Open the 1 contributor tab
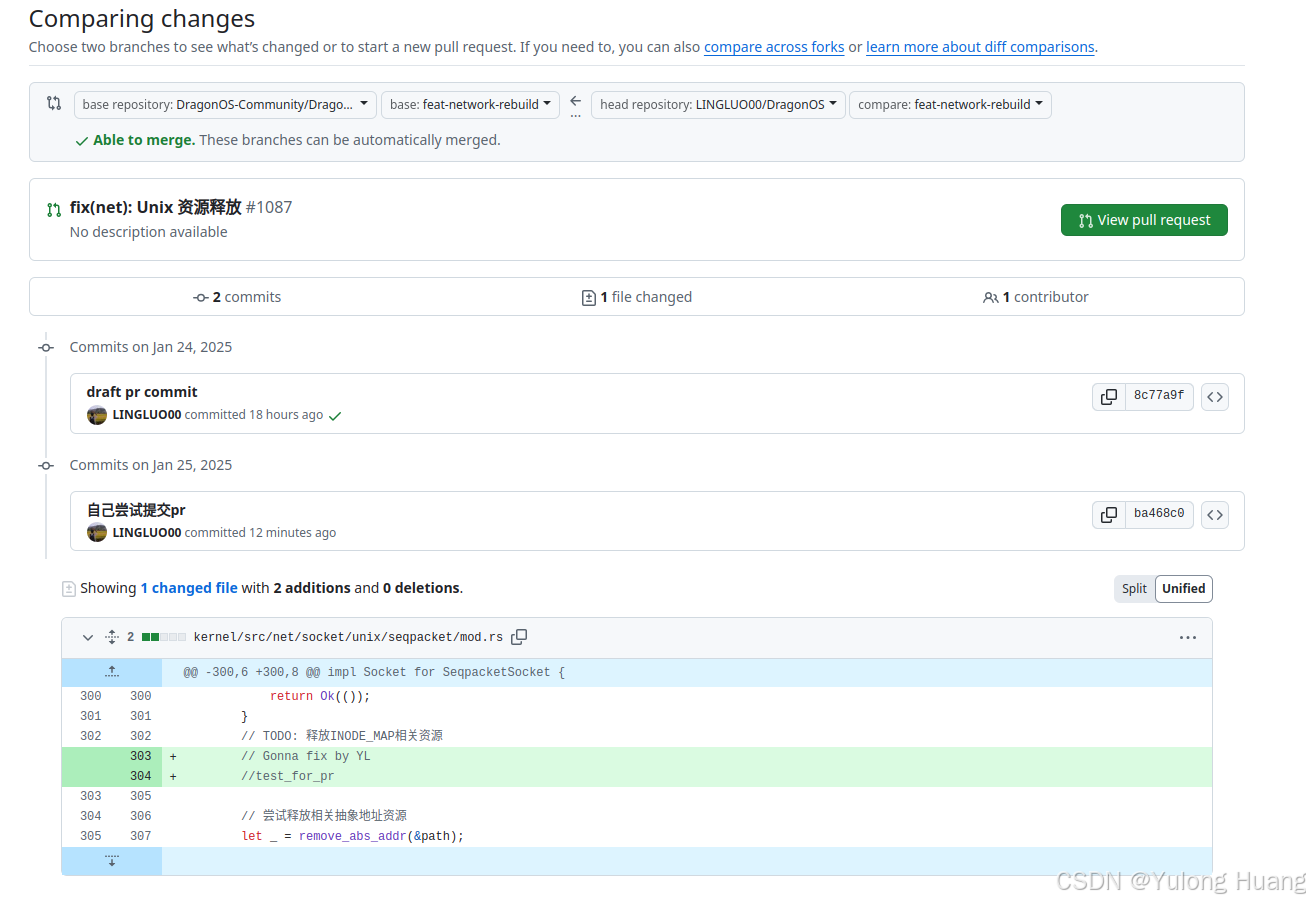 pos(1036,297)
